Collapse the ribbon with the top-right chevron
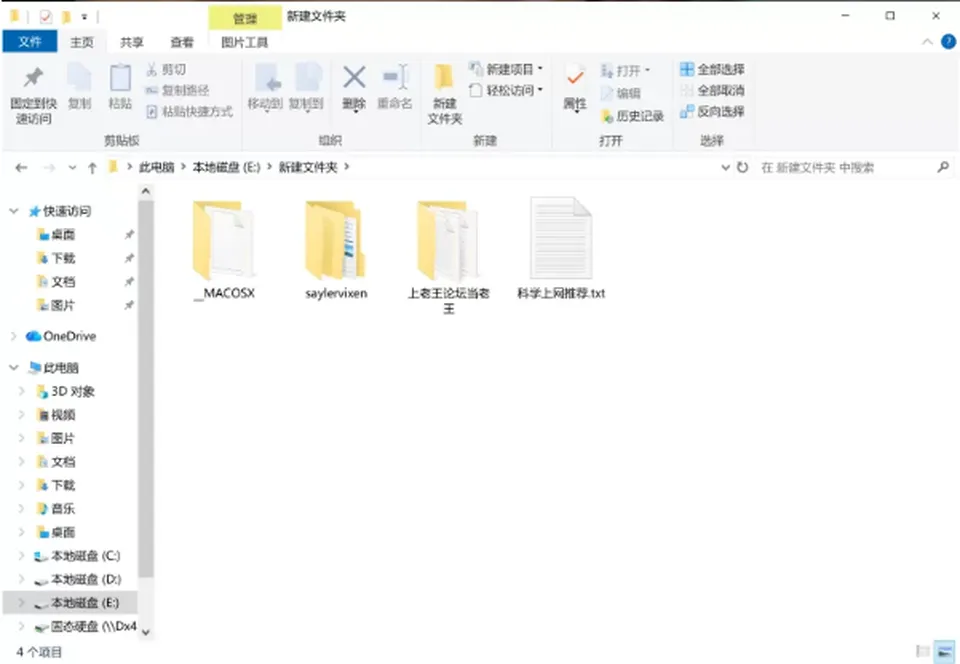960x664 pixels. click(927, 42)
